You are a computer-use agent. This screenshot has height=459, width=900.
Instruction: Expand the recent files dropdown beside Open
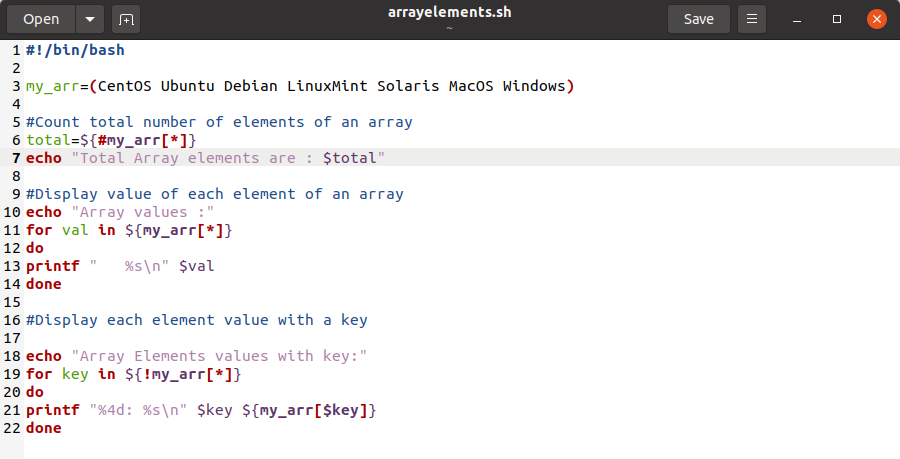pos(90,19)
